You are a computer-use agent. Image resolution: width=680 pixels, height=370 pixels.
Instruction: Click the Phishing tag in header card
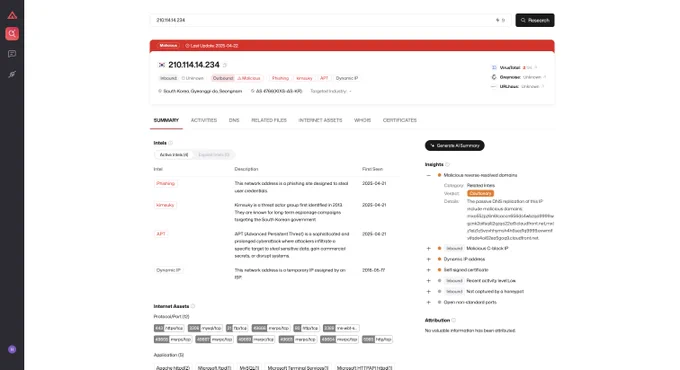tap(280, 79)
